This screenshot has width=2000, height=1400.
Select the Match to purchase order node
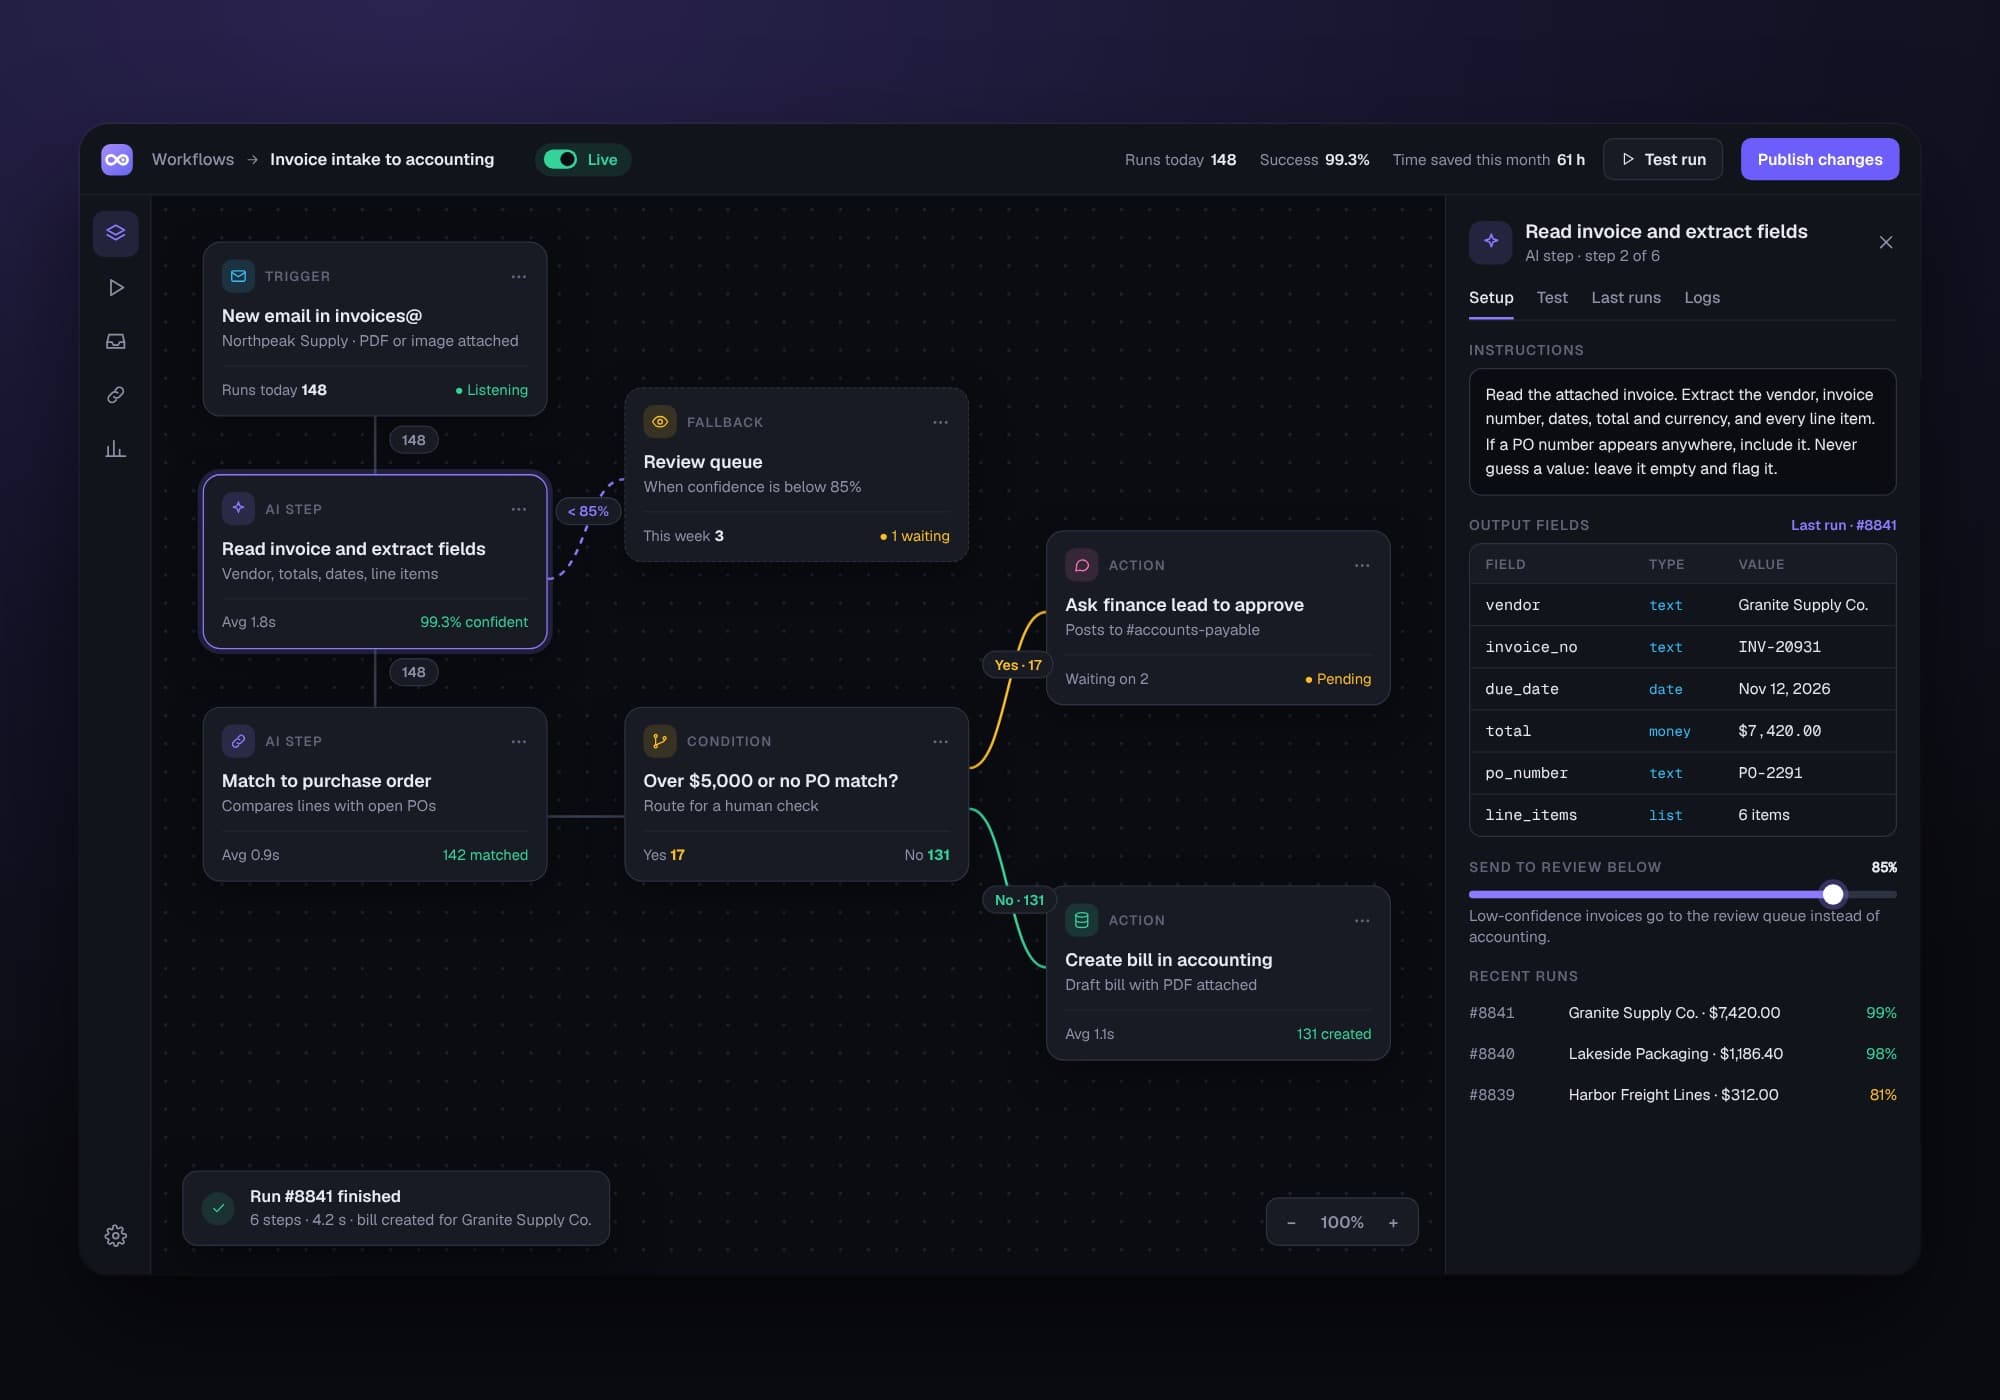375,795
